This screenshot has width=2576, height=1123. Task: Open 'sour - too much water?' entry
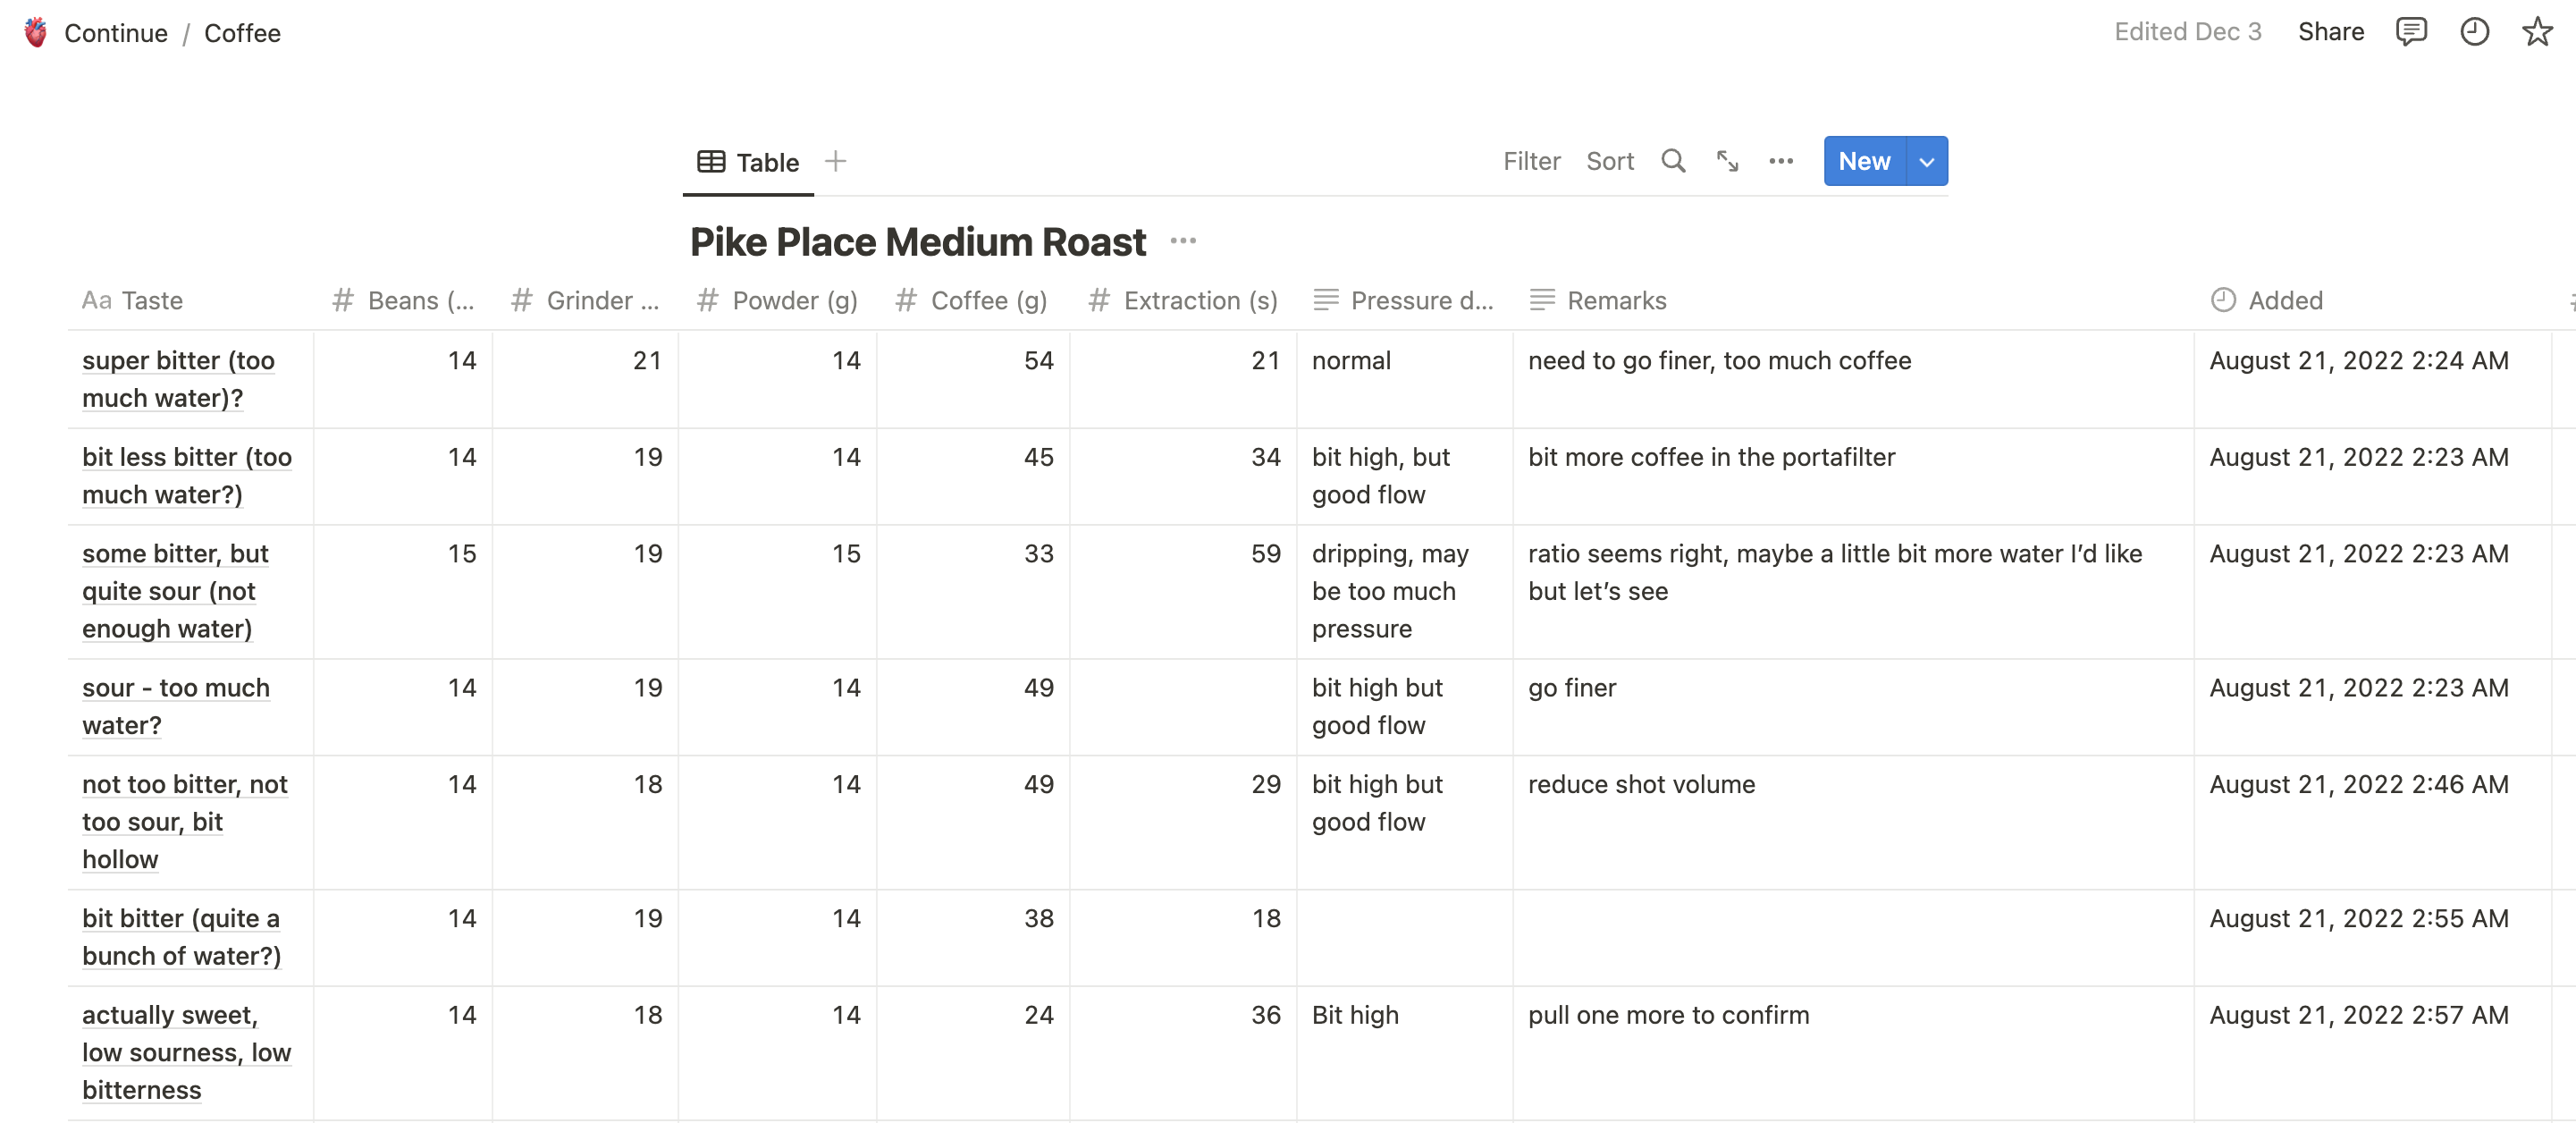click(x=176, y=706)
